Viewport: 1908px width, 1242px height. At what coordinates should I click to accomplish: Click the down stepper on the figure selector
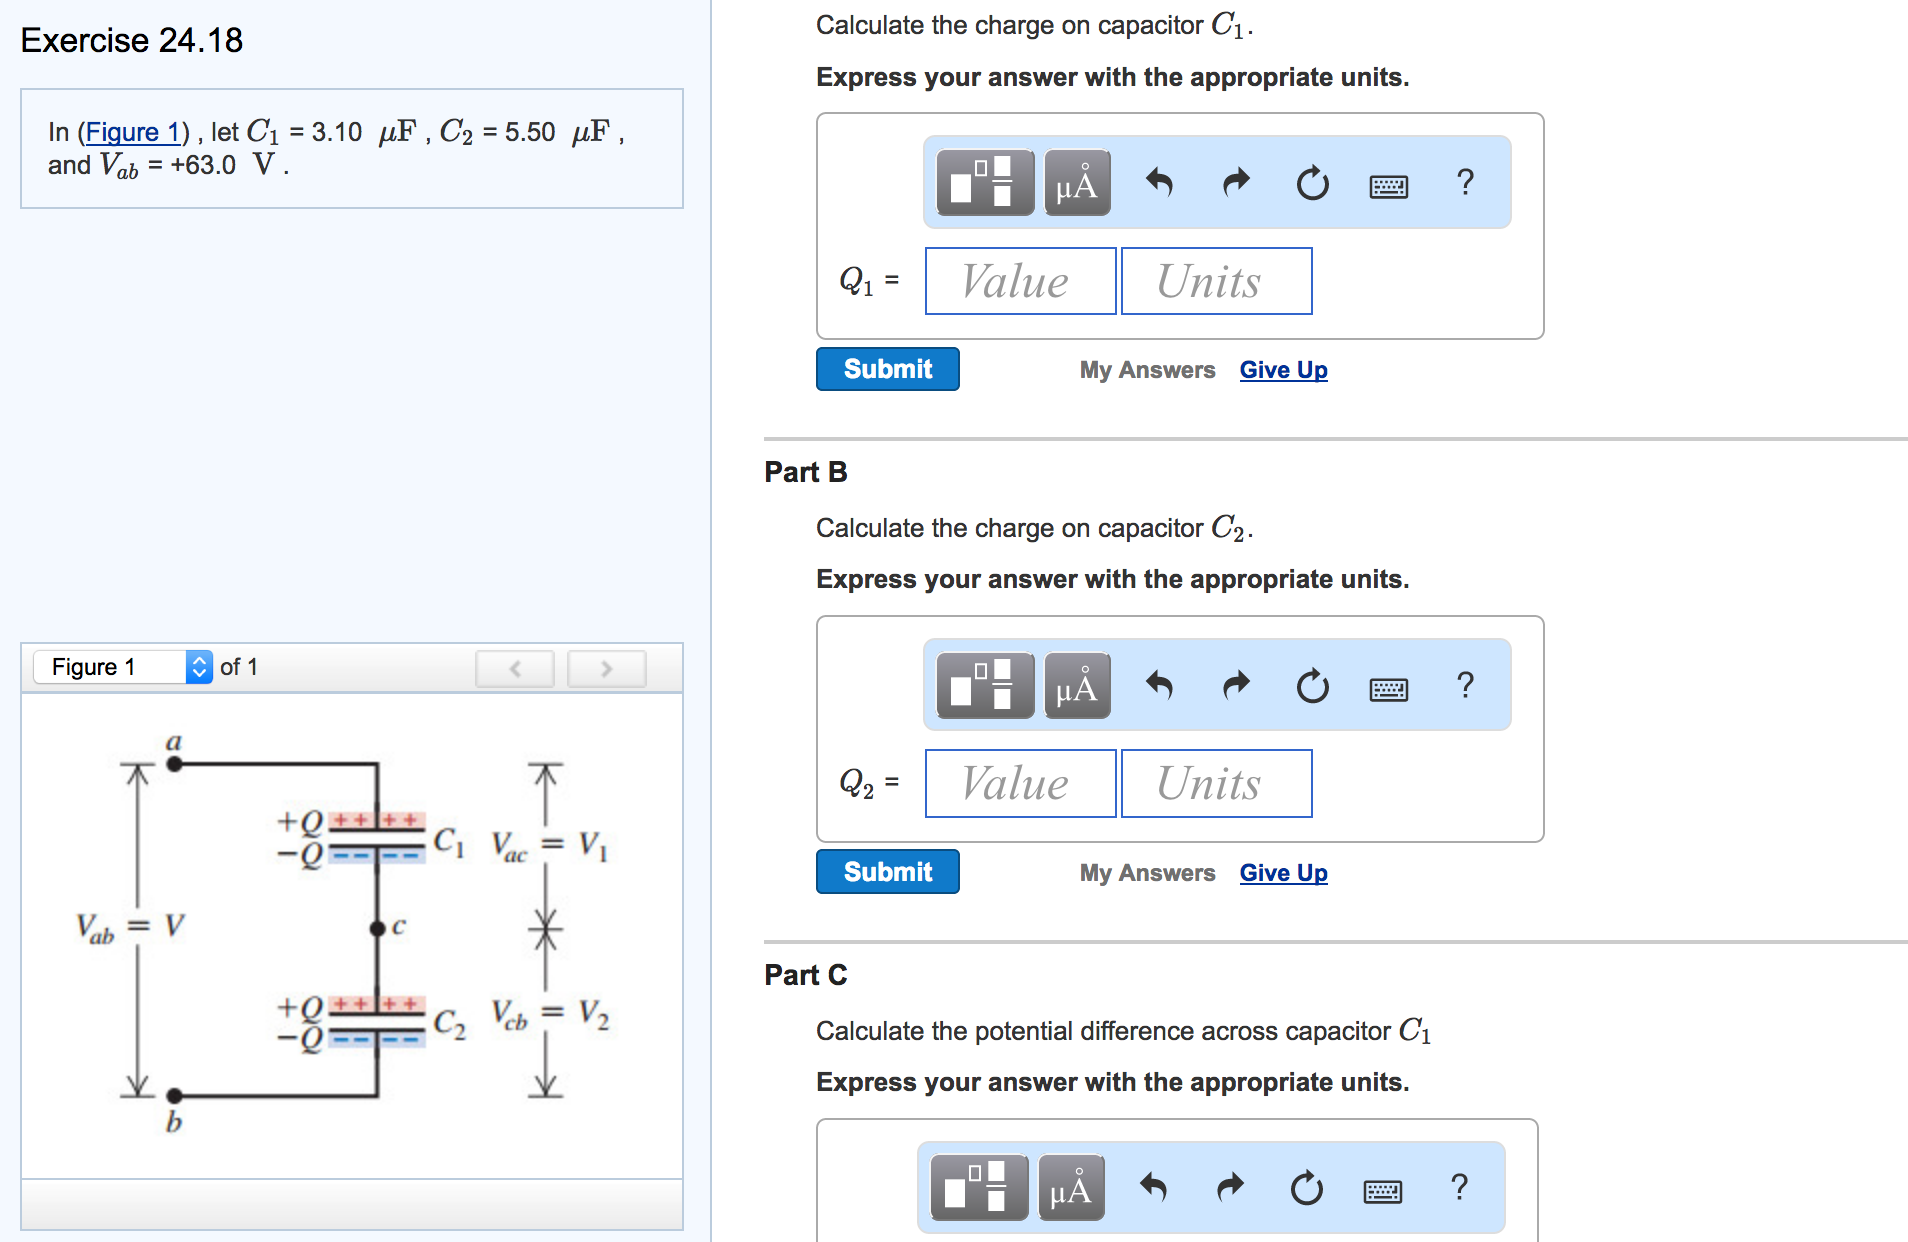(x=199, y=673)
